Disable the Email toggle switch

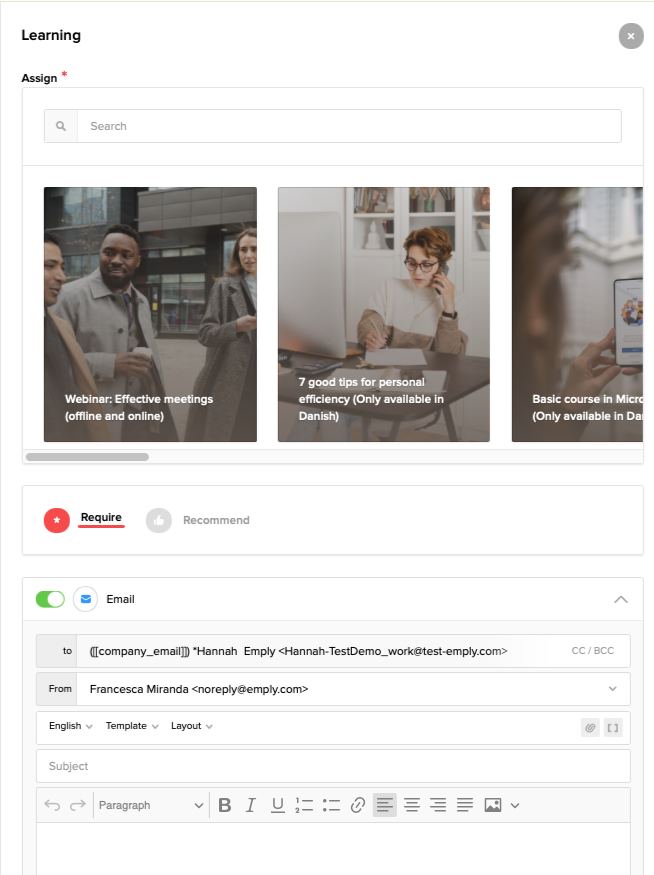[50, 599]
